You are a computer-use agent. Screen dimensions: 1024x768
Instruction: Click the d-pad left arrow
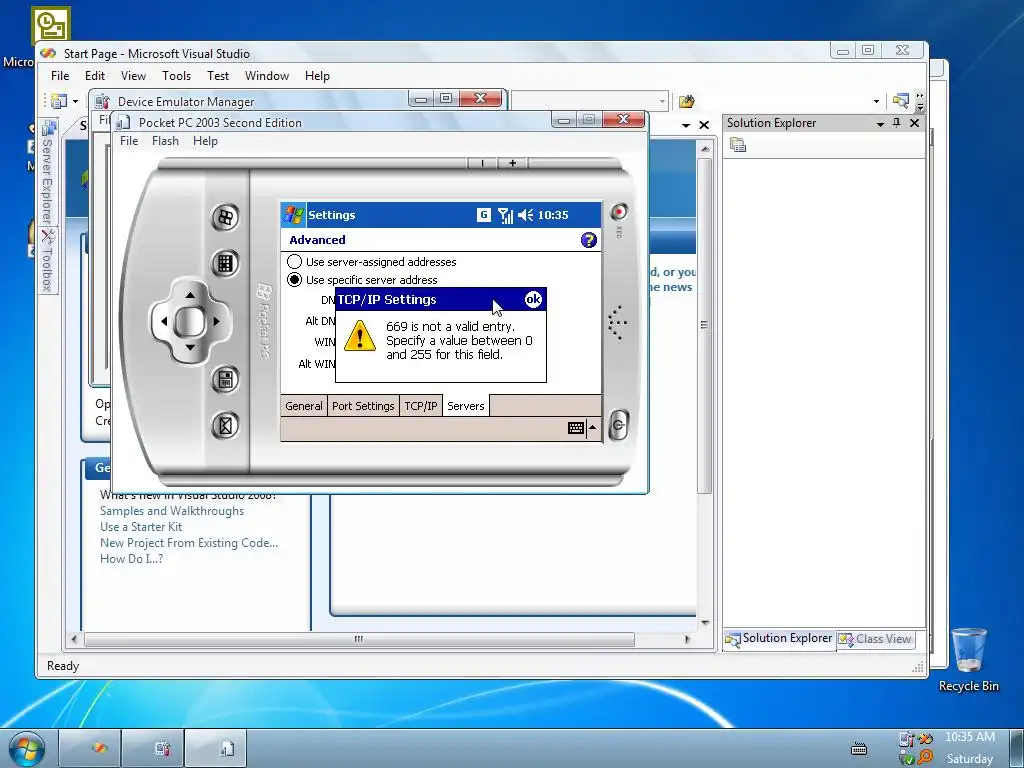pos(163,321)
